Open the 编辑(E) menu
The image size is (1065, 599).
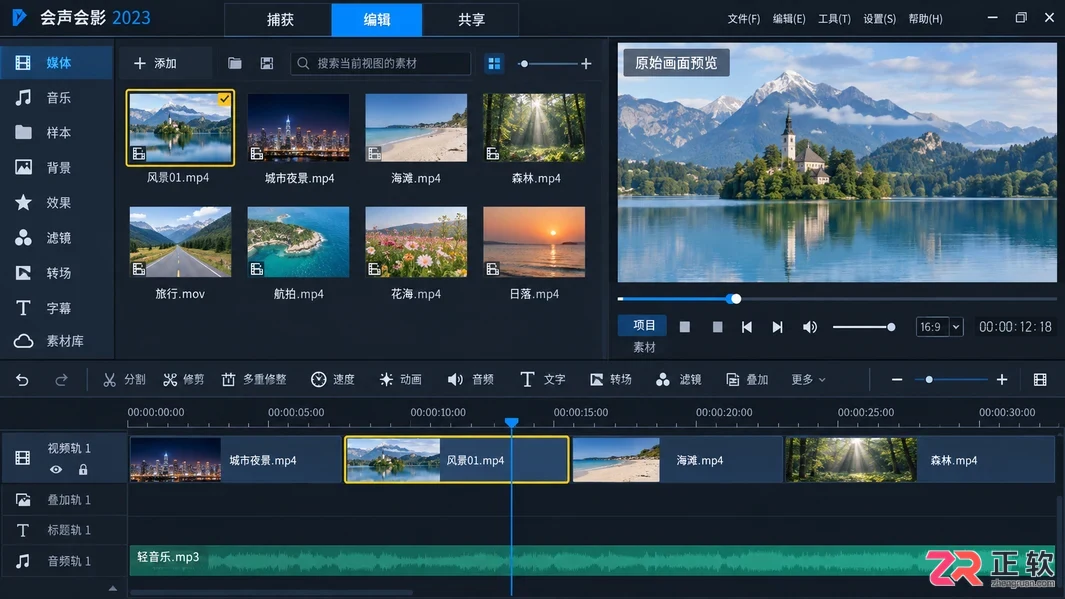point(789,19)
